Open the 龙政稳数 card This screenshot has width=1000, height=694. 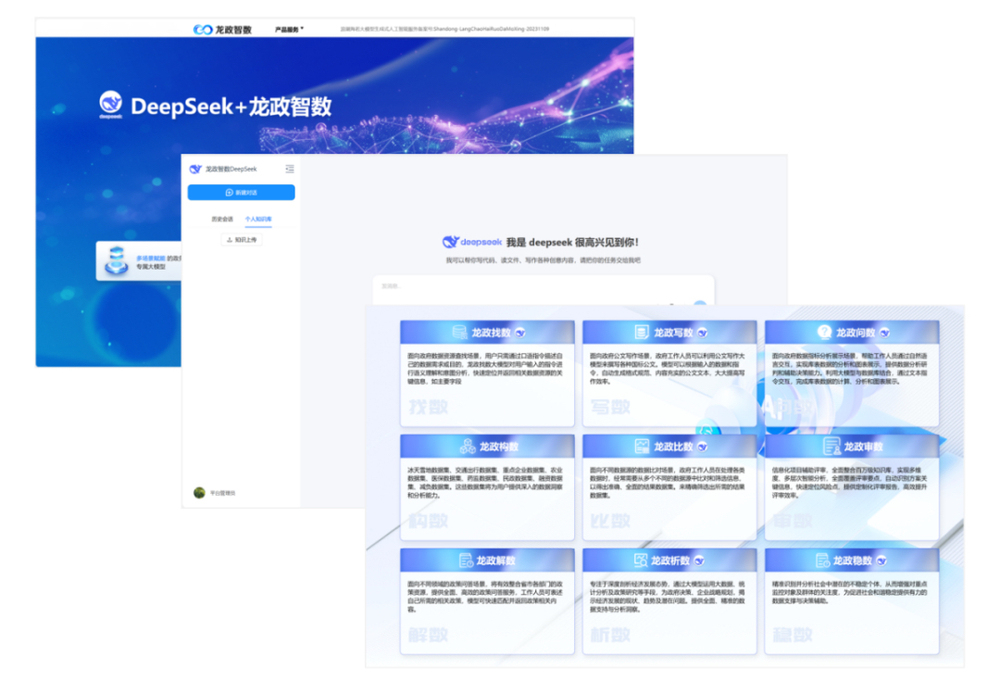(x=851, y=601)
